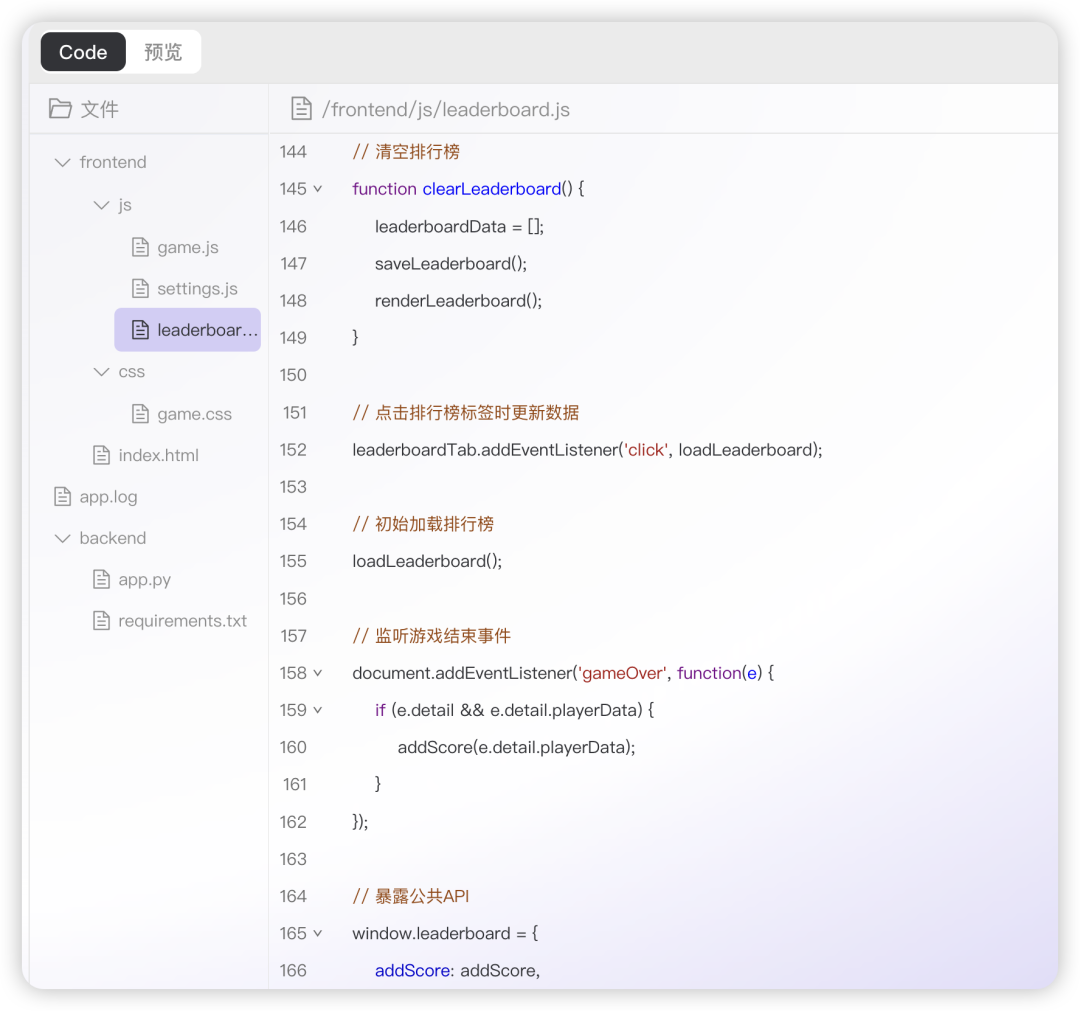Place cursor on line 152 addEventListener code
This screenshot has width=1080, height=1011.
(x=586, y=450)
